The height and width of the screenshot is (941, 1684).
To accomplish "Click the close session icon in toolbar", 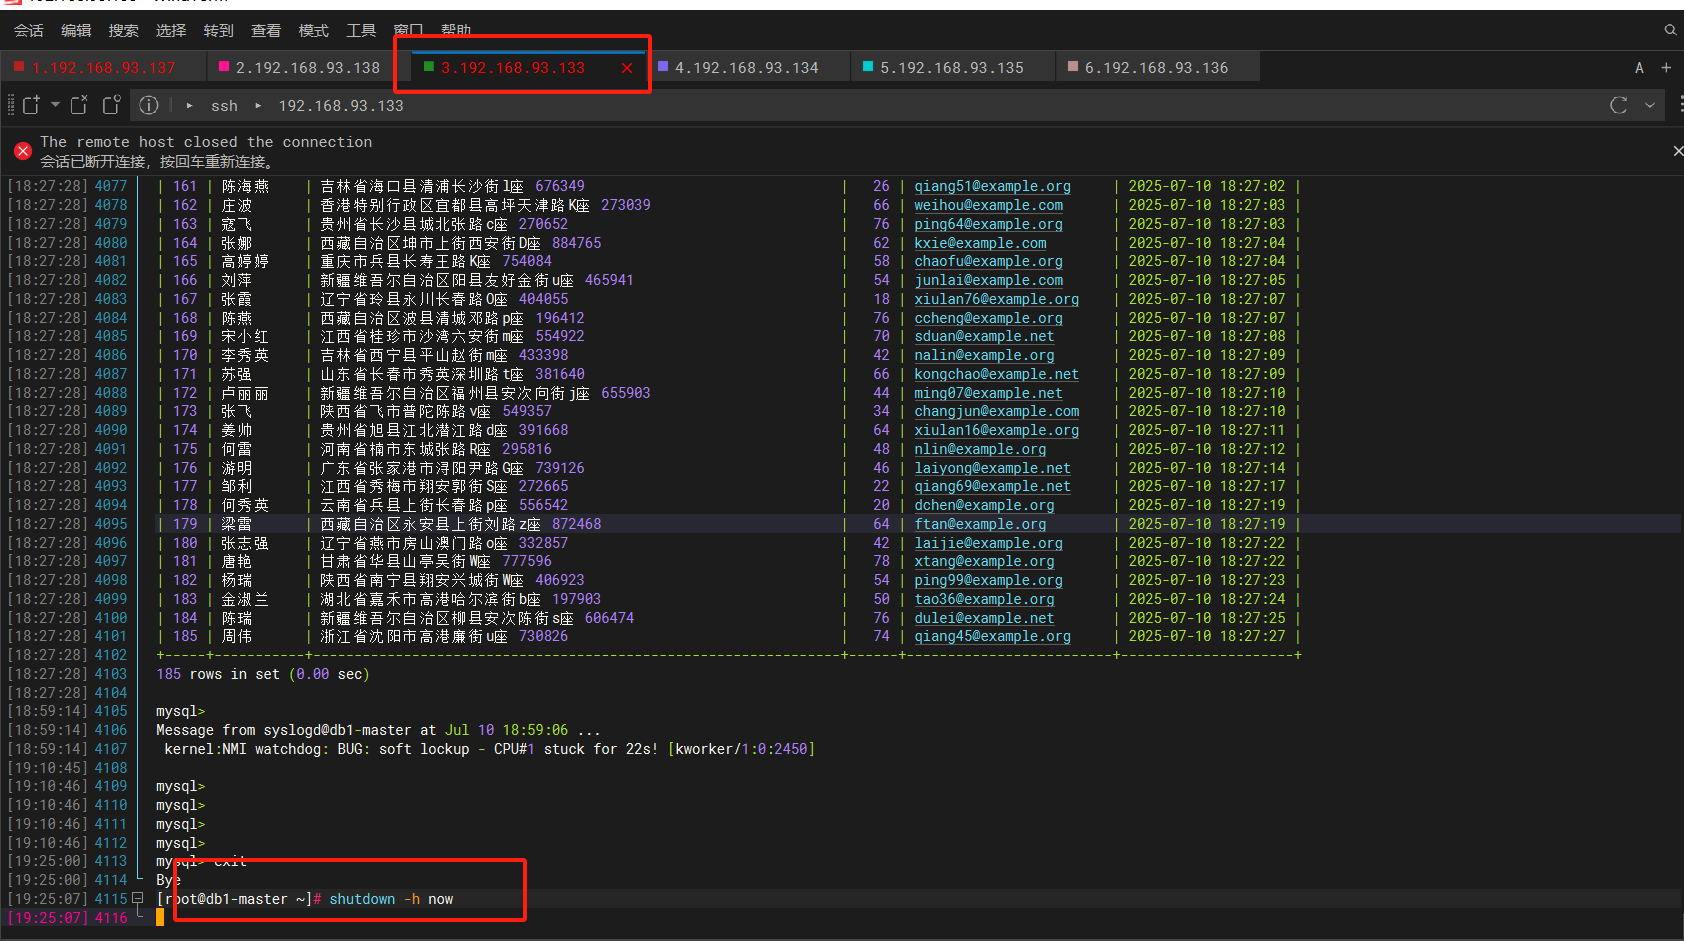I will (79, 104).
